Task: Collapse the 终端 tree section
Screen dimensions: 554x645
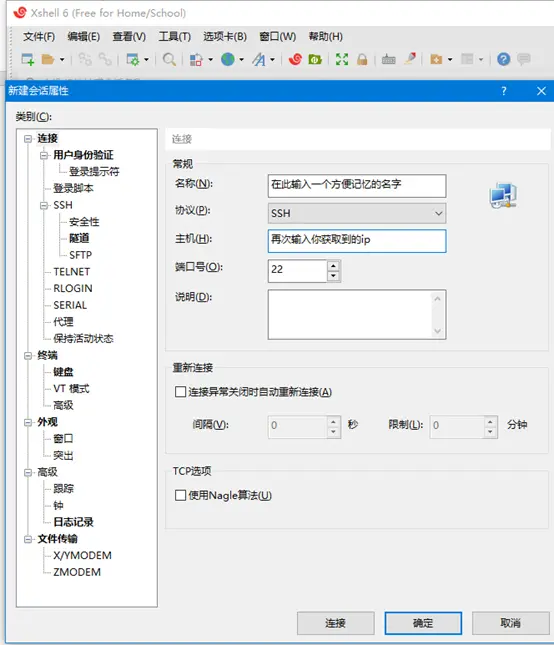Action: [28, 355]
